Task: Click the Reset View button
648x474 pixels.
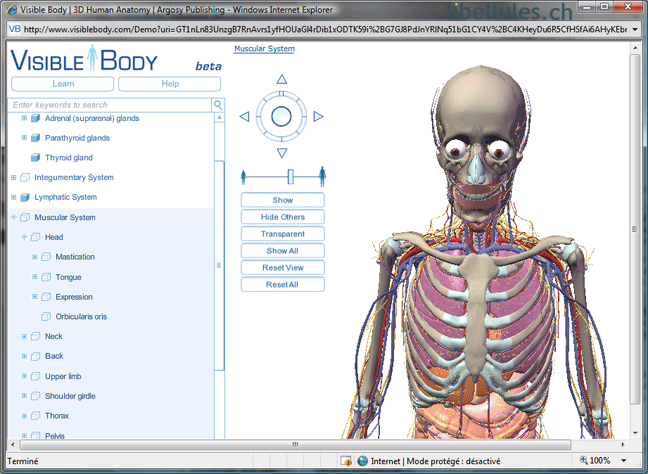Action: coord(283,268)
